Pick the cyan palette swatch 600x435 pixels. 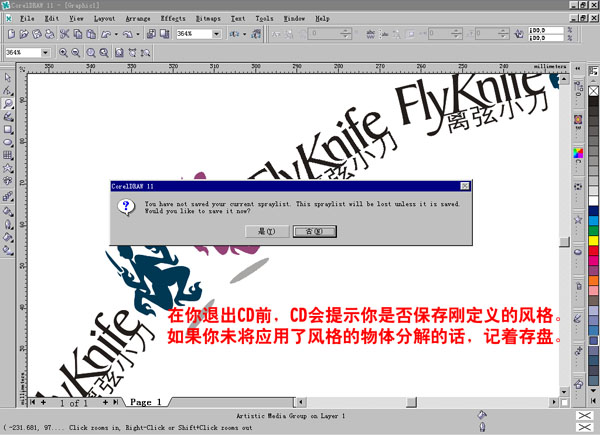click(593, 220)
